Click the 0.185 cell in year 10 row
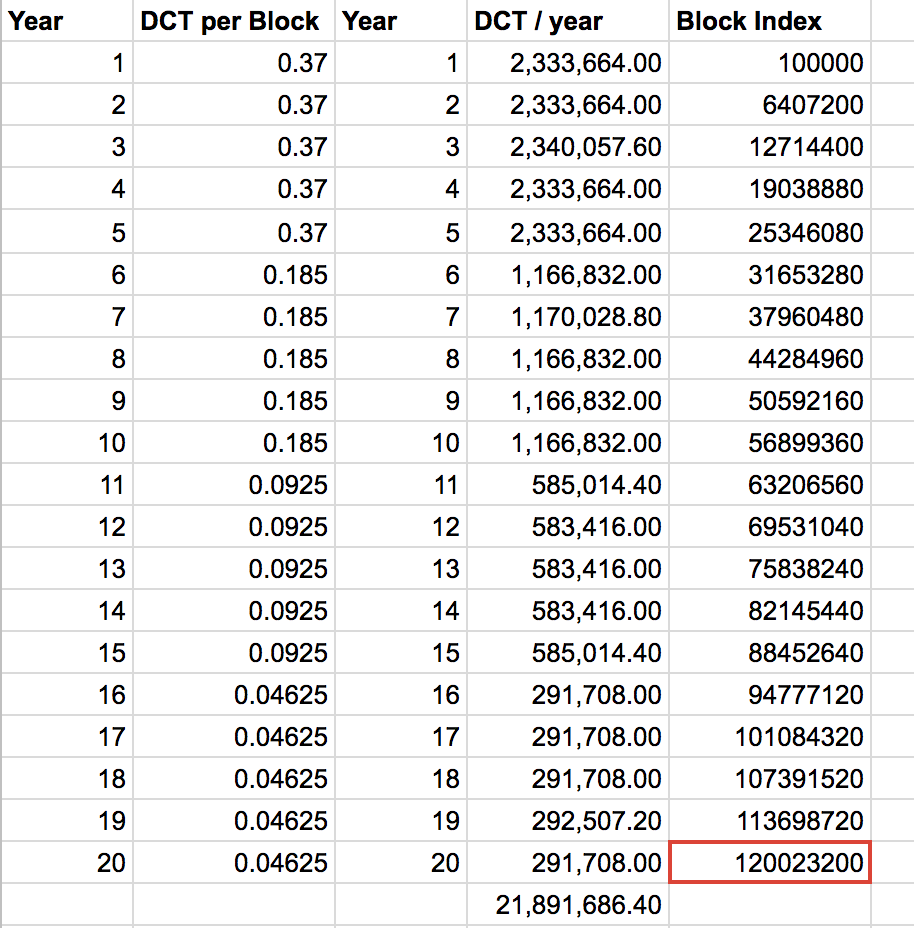The width and height of the screenshot is (914, 928). [234, 443]
